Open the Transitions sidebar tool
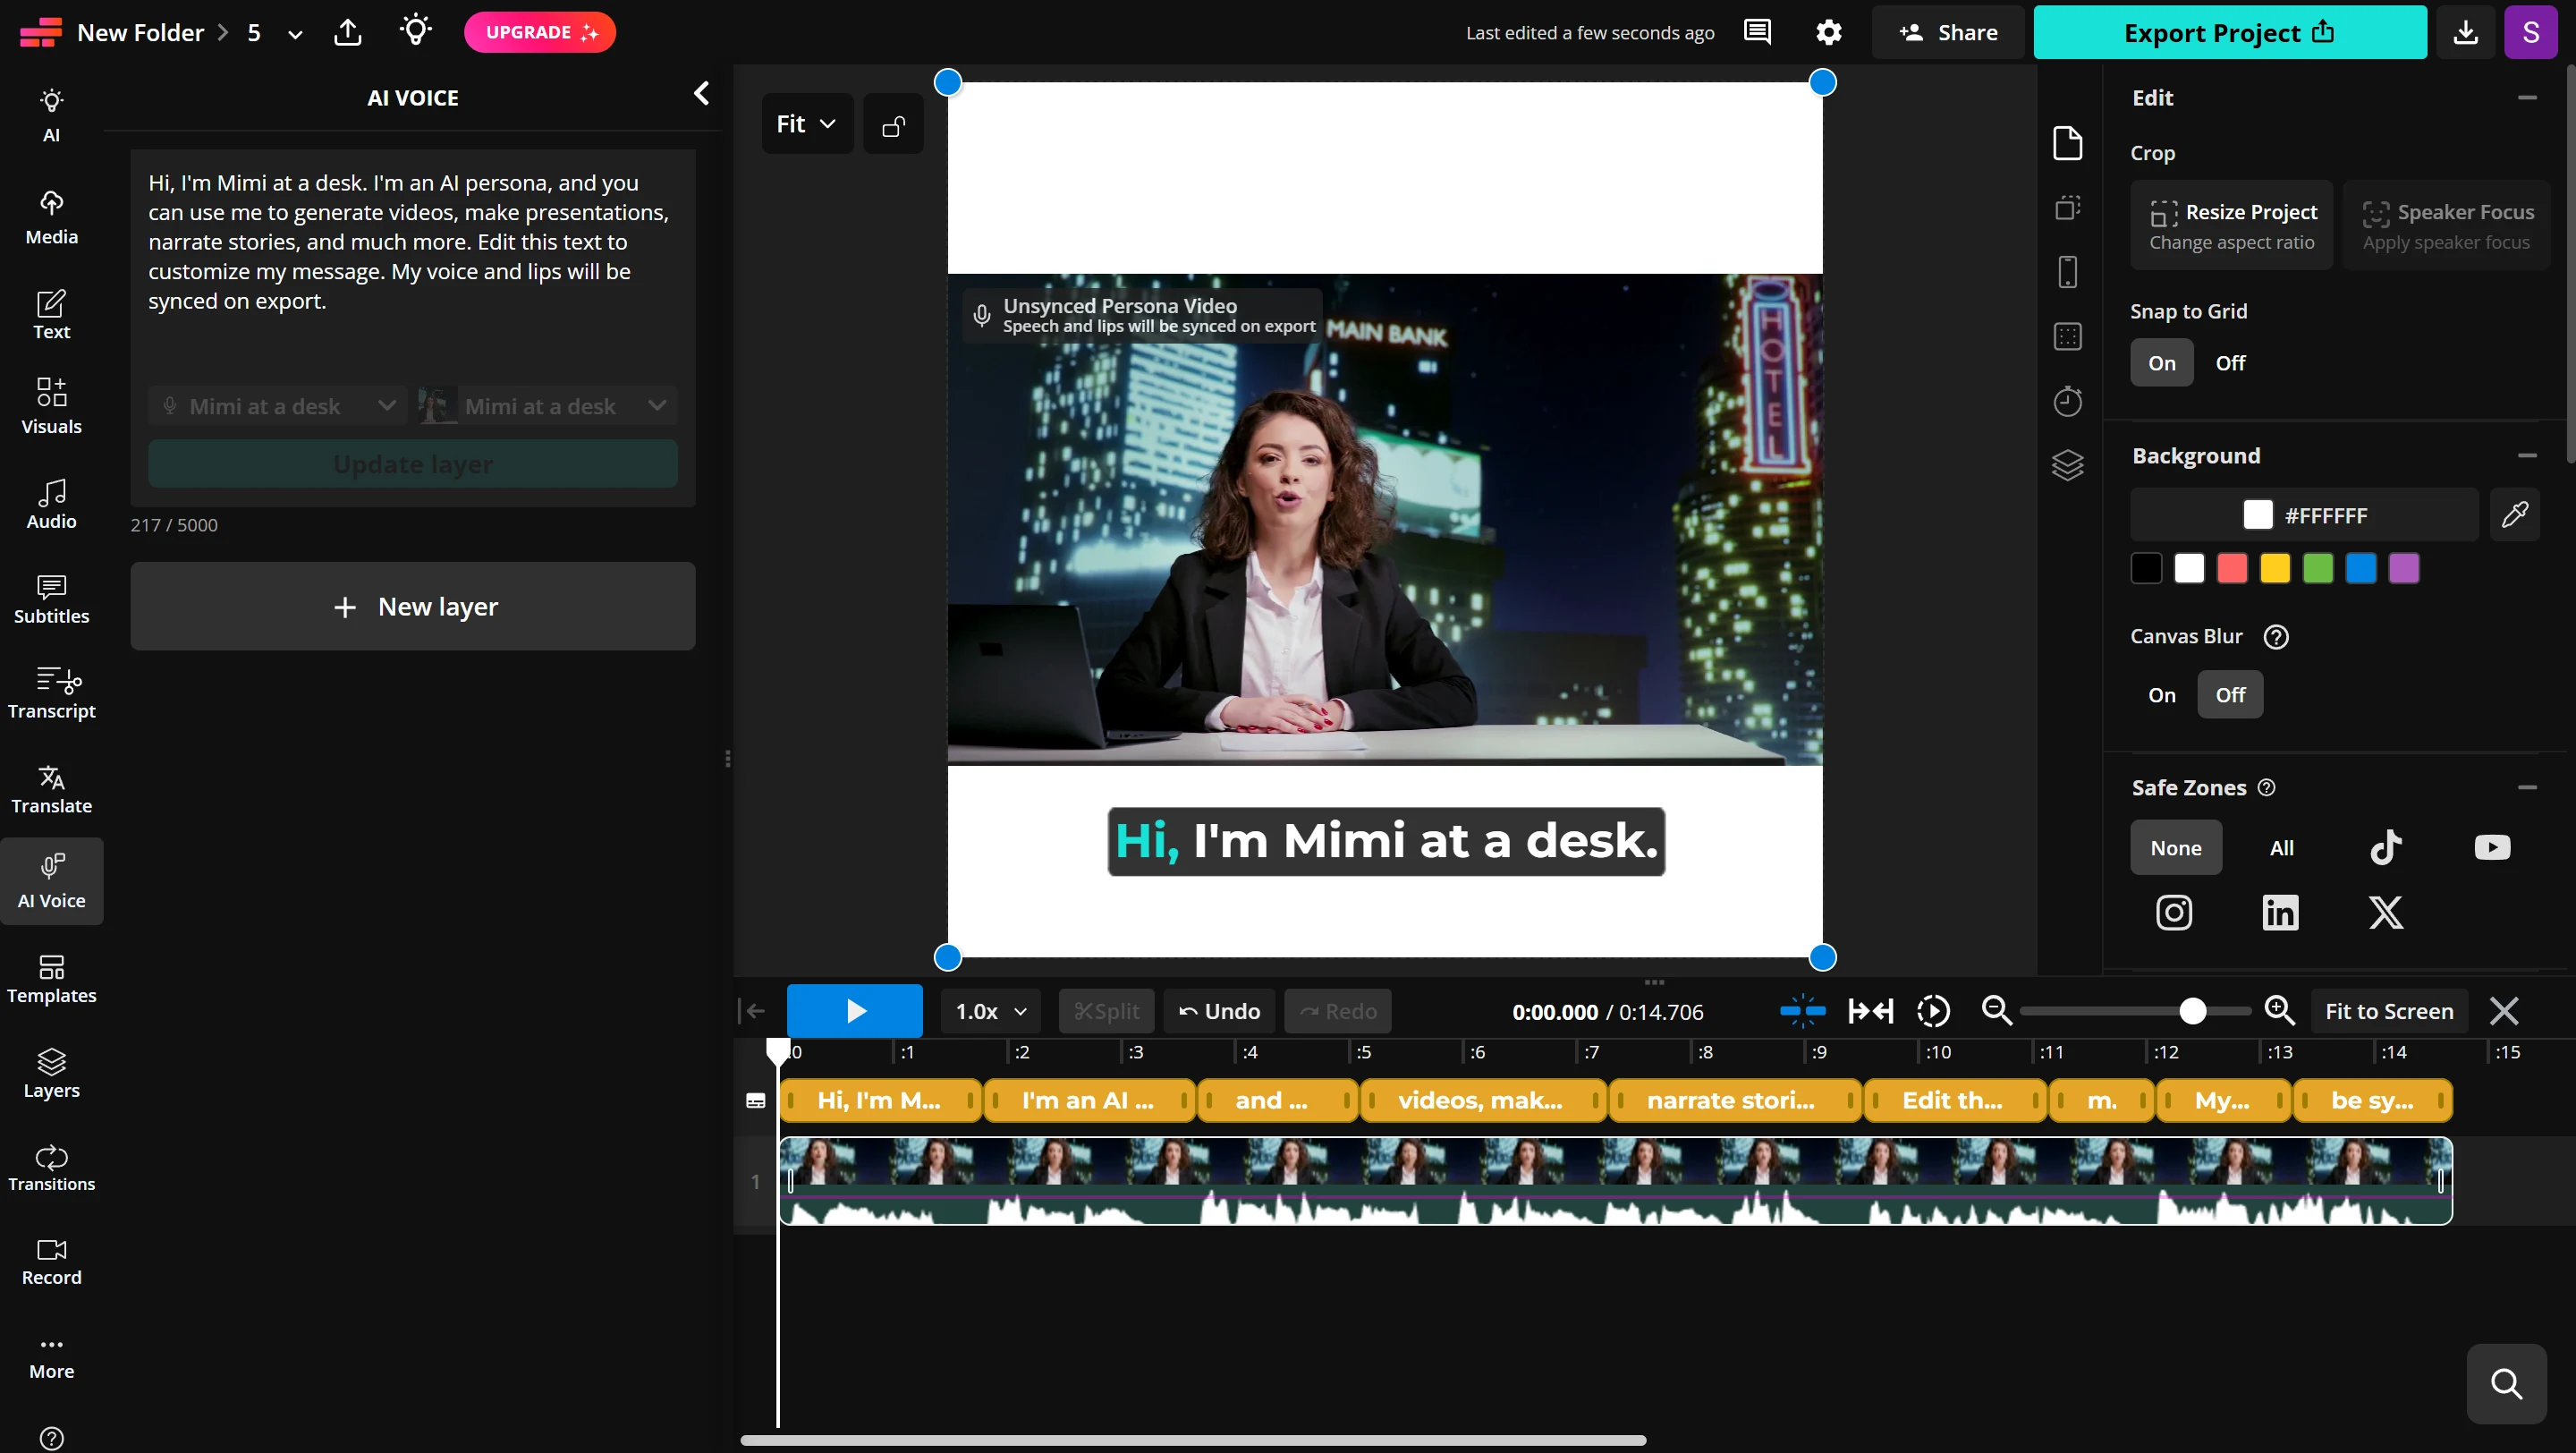This screenshot has width=2576, height=1453. coord(52,1167)
